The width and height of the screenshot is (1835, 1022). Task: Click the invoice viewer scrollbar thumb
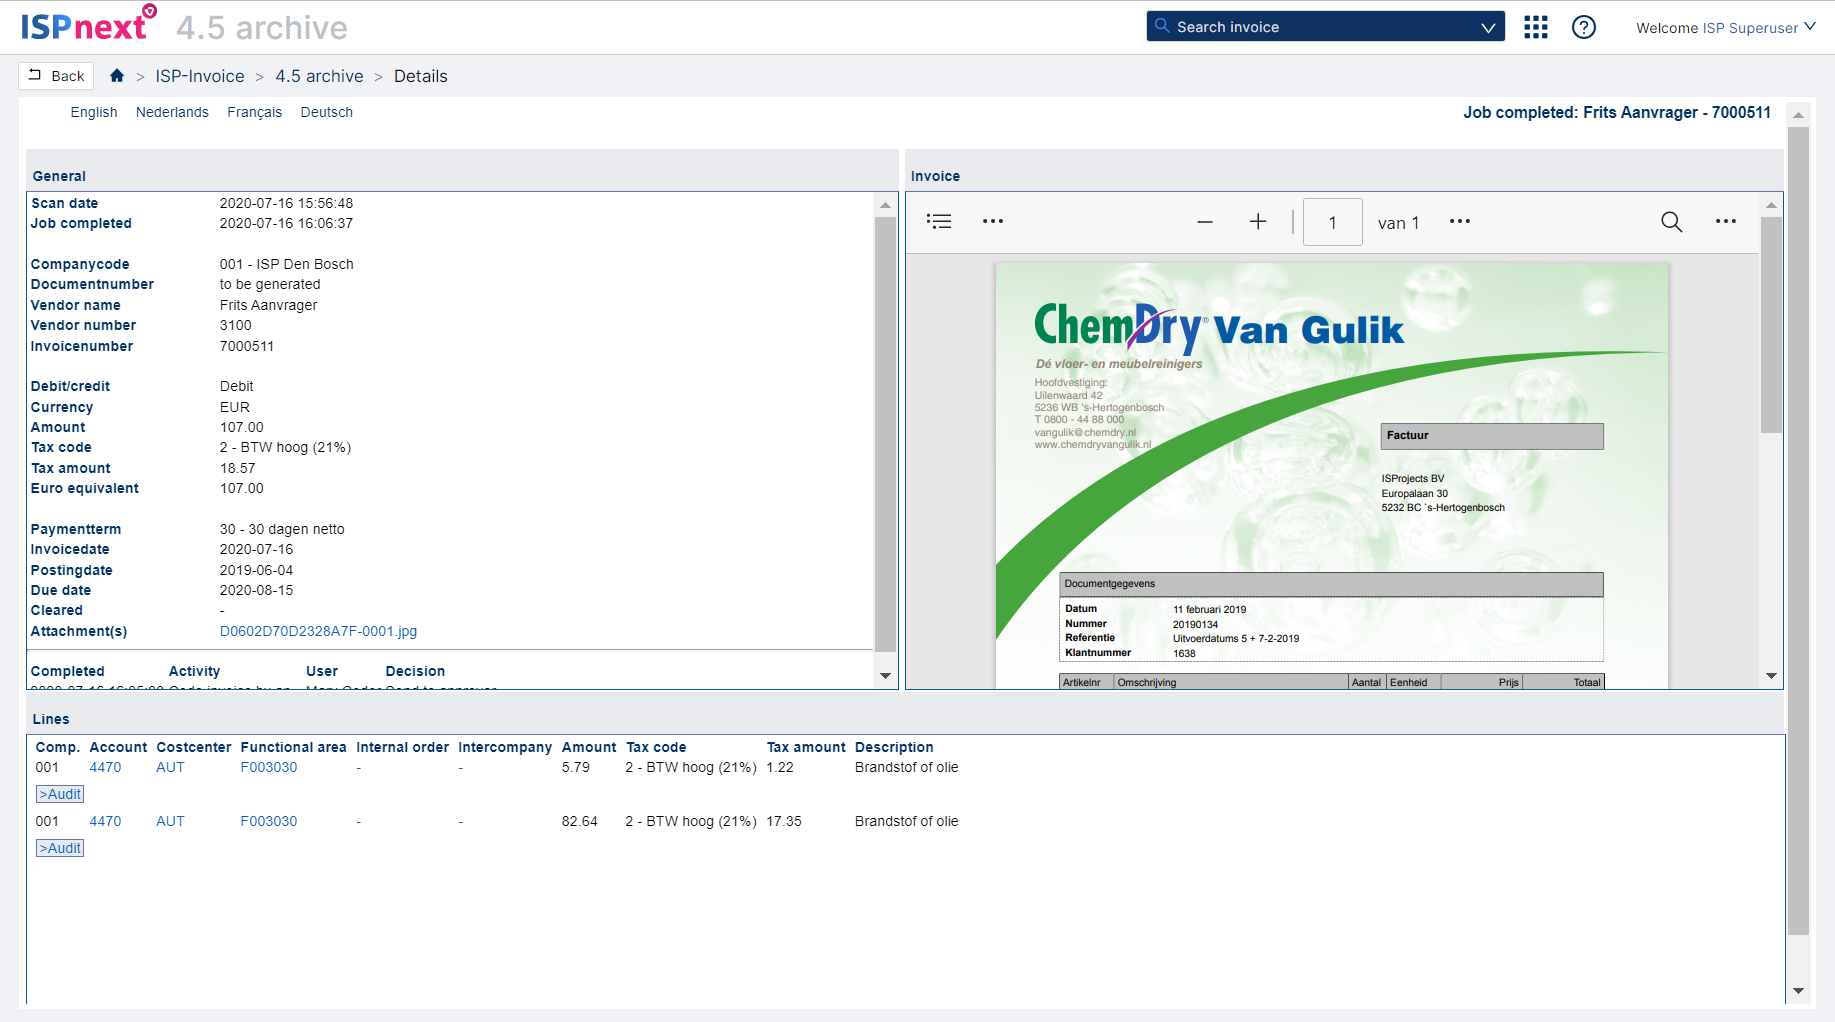click(x=1771, y=325)
